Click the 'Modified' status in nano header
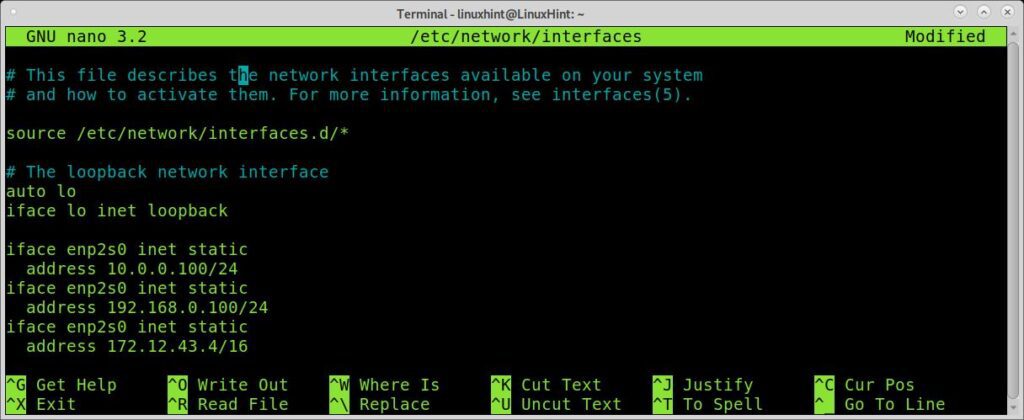This screenshot has height=420, width=1024. tap(945, 37)
